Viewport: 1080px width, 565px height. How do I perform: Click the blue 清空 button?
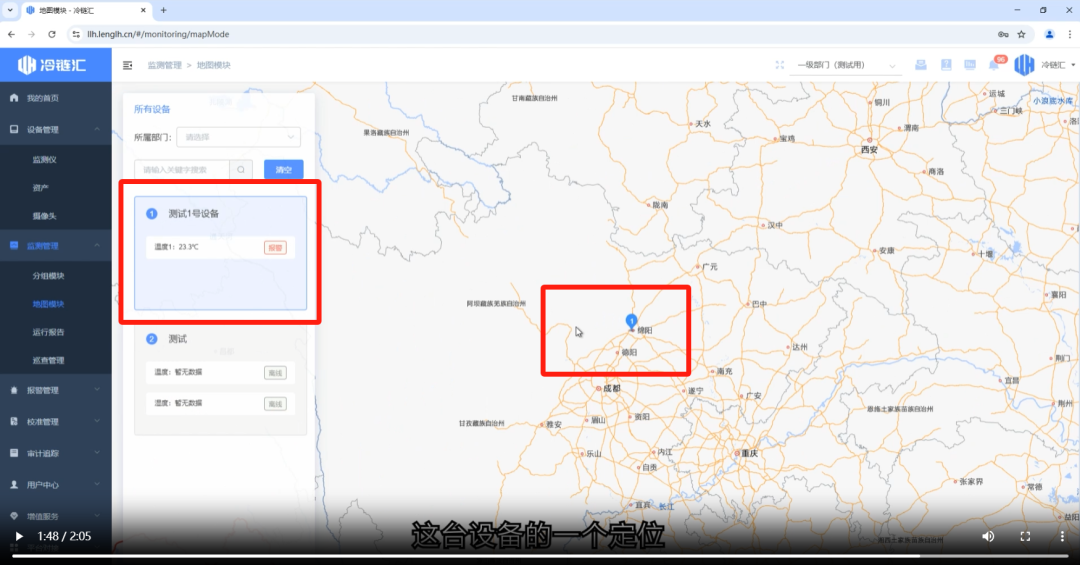pos(284,170)
